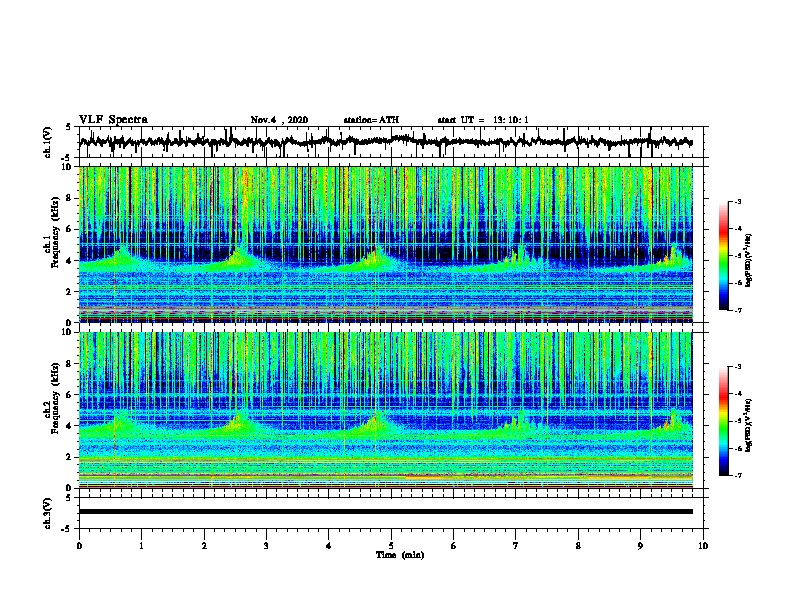Click the "station=ATH" label
The image size is (792, 612).
[x=371, y=120]
